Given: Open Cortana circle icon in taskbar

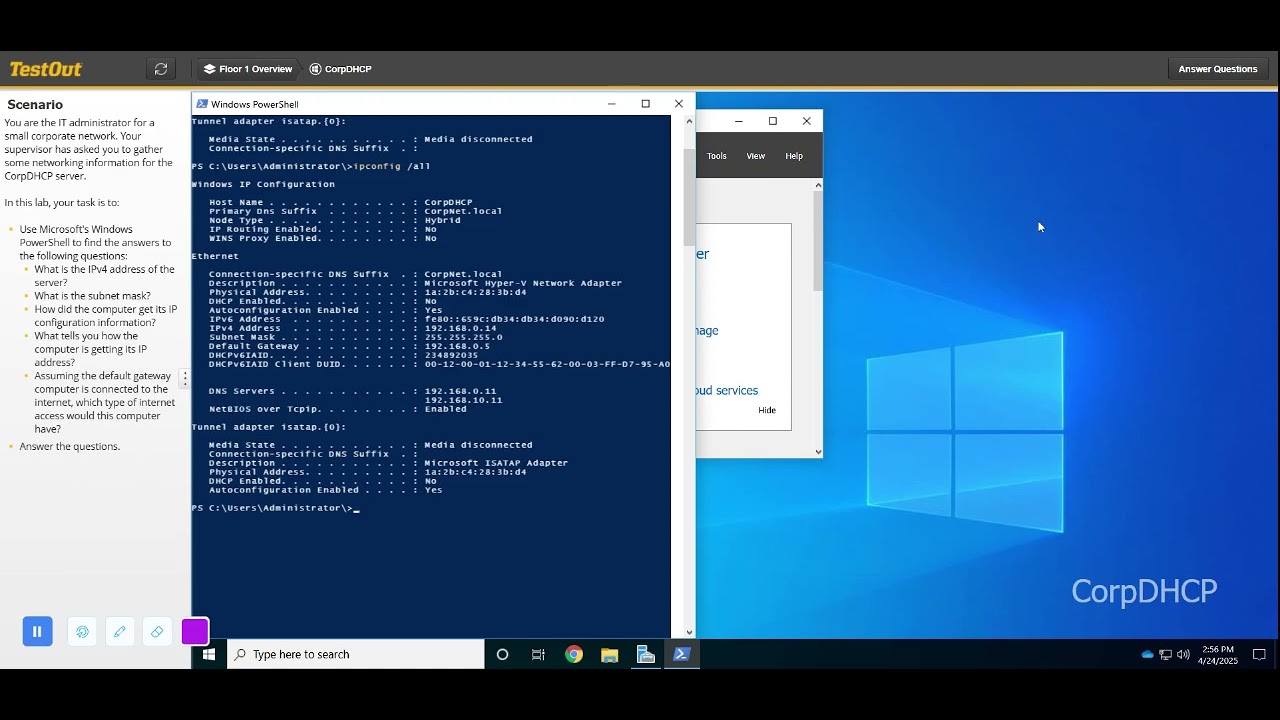Looking at the screenshot, I should 502,654.
